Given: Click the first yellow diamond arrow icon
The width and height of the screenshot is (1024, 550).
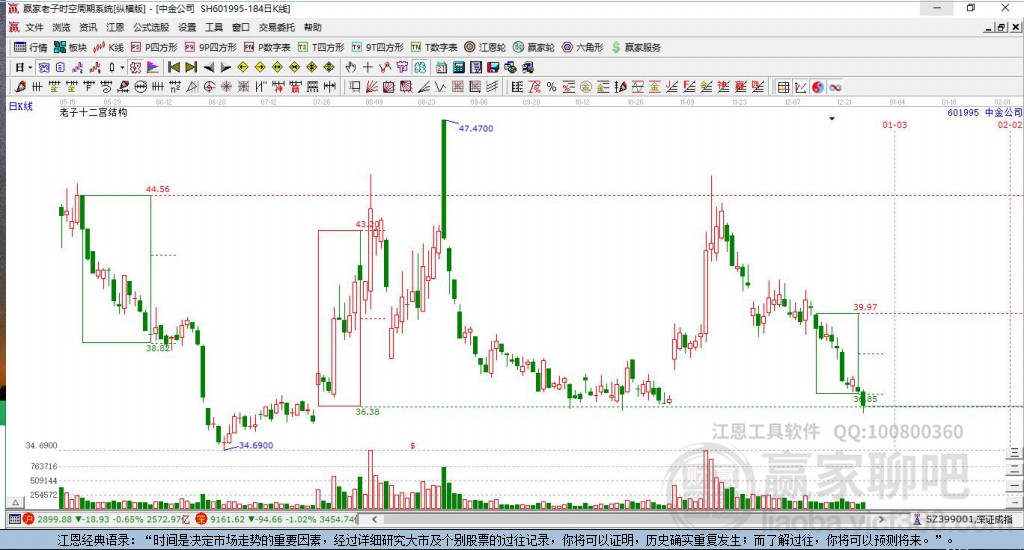Looking at the screenshot, I should pos(242,67).
